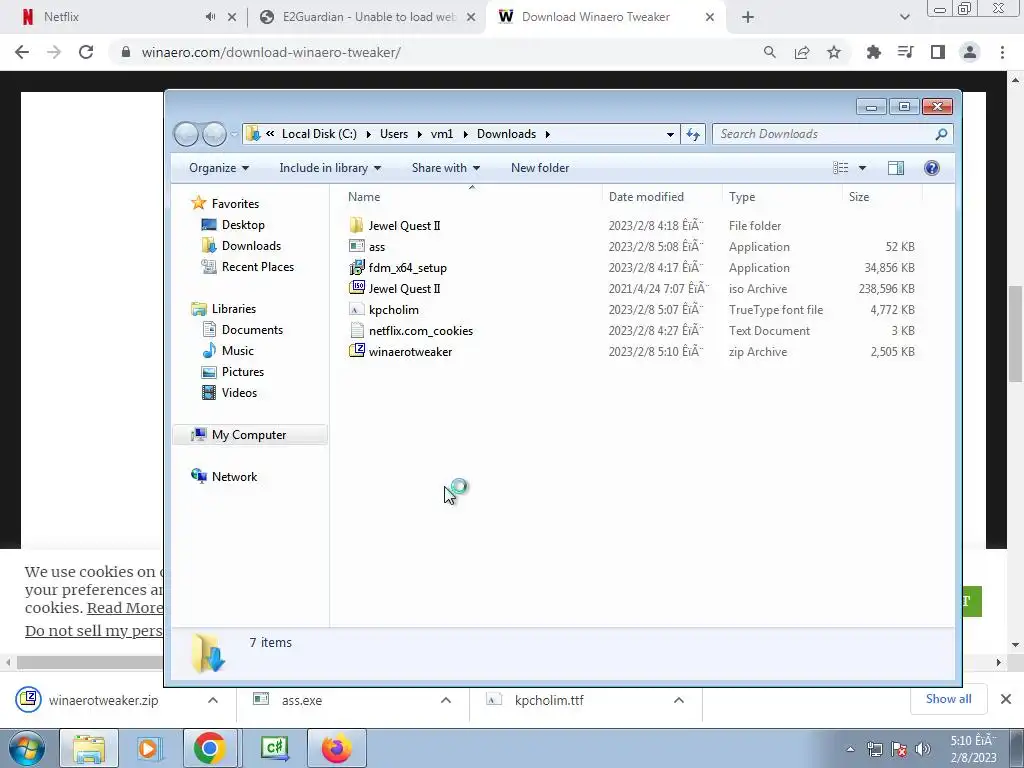This screenshot has height=768, width=1024.
Task: Click the Explorer forward navigation button
Action: pos(214,134)
